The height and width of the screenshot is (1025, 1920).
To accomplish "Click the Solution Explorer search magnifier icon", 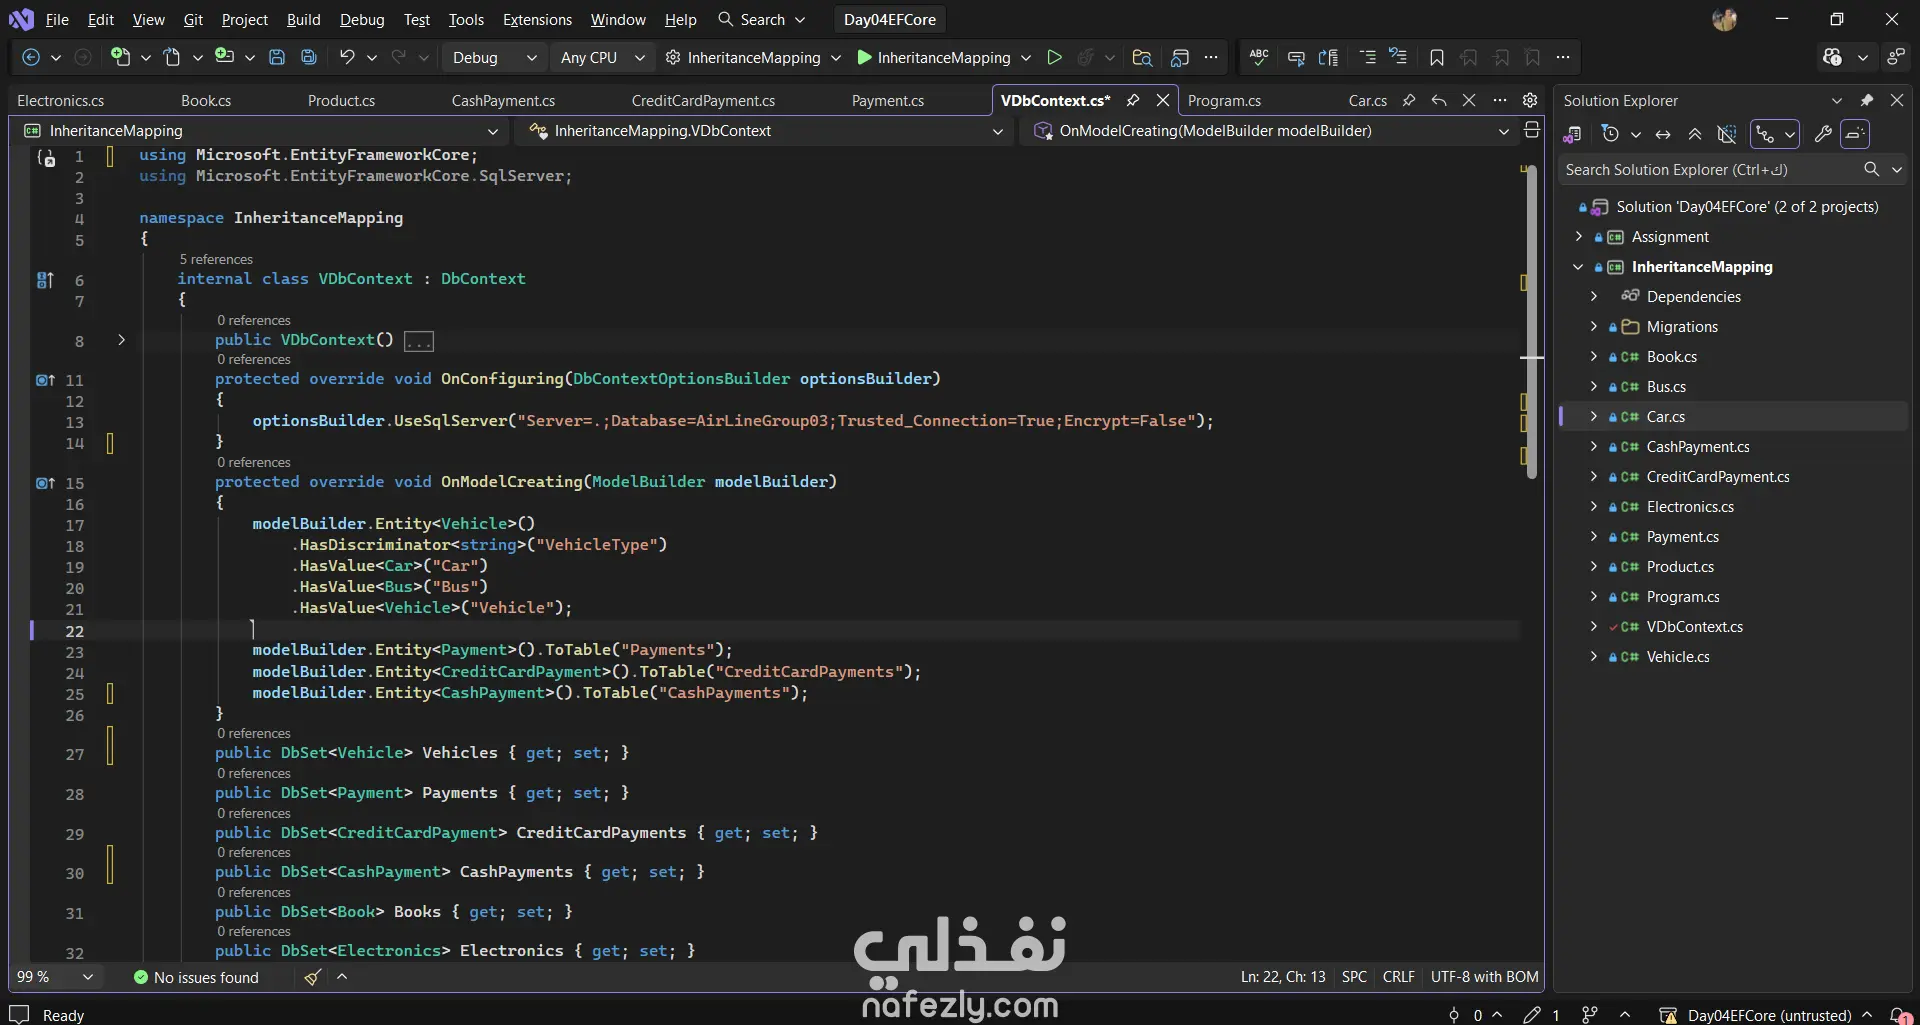I will point(1871,170).
